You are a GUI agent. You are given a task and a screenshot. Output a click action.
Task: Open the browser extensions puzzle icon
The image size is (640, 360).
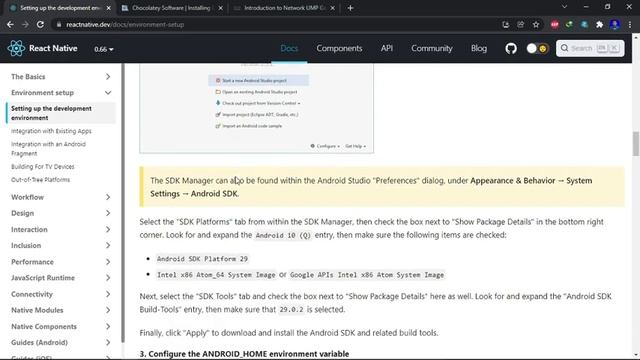click(x=599, y=25)
